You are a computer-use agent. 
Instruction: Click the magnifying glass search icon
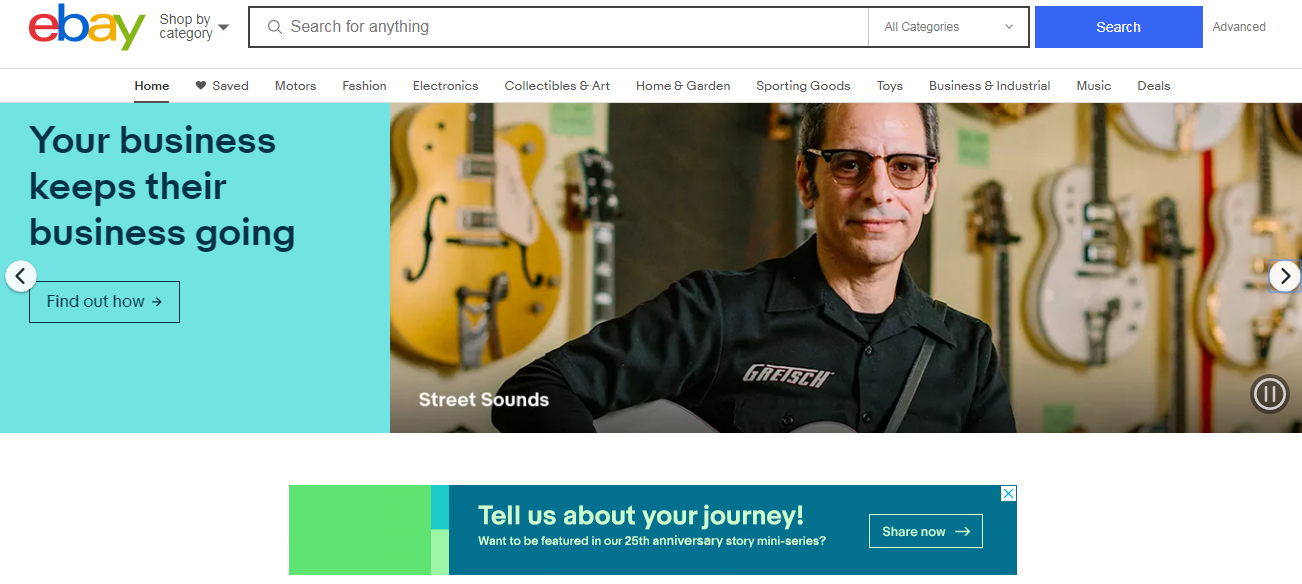(275, 27)
